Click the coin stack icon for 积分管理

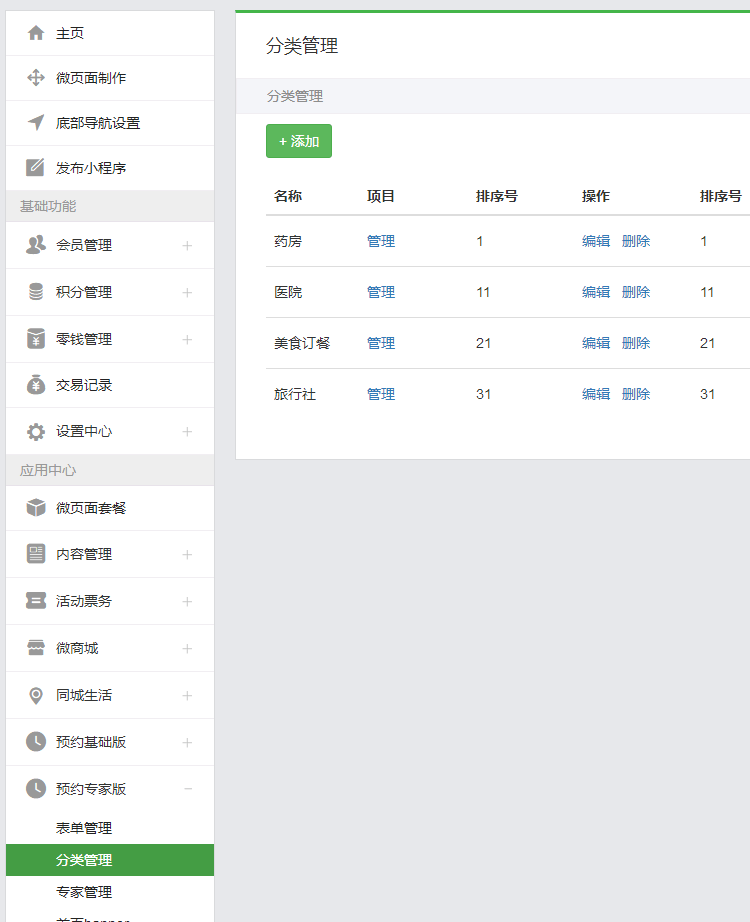[x=36, y=292]
